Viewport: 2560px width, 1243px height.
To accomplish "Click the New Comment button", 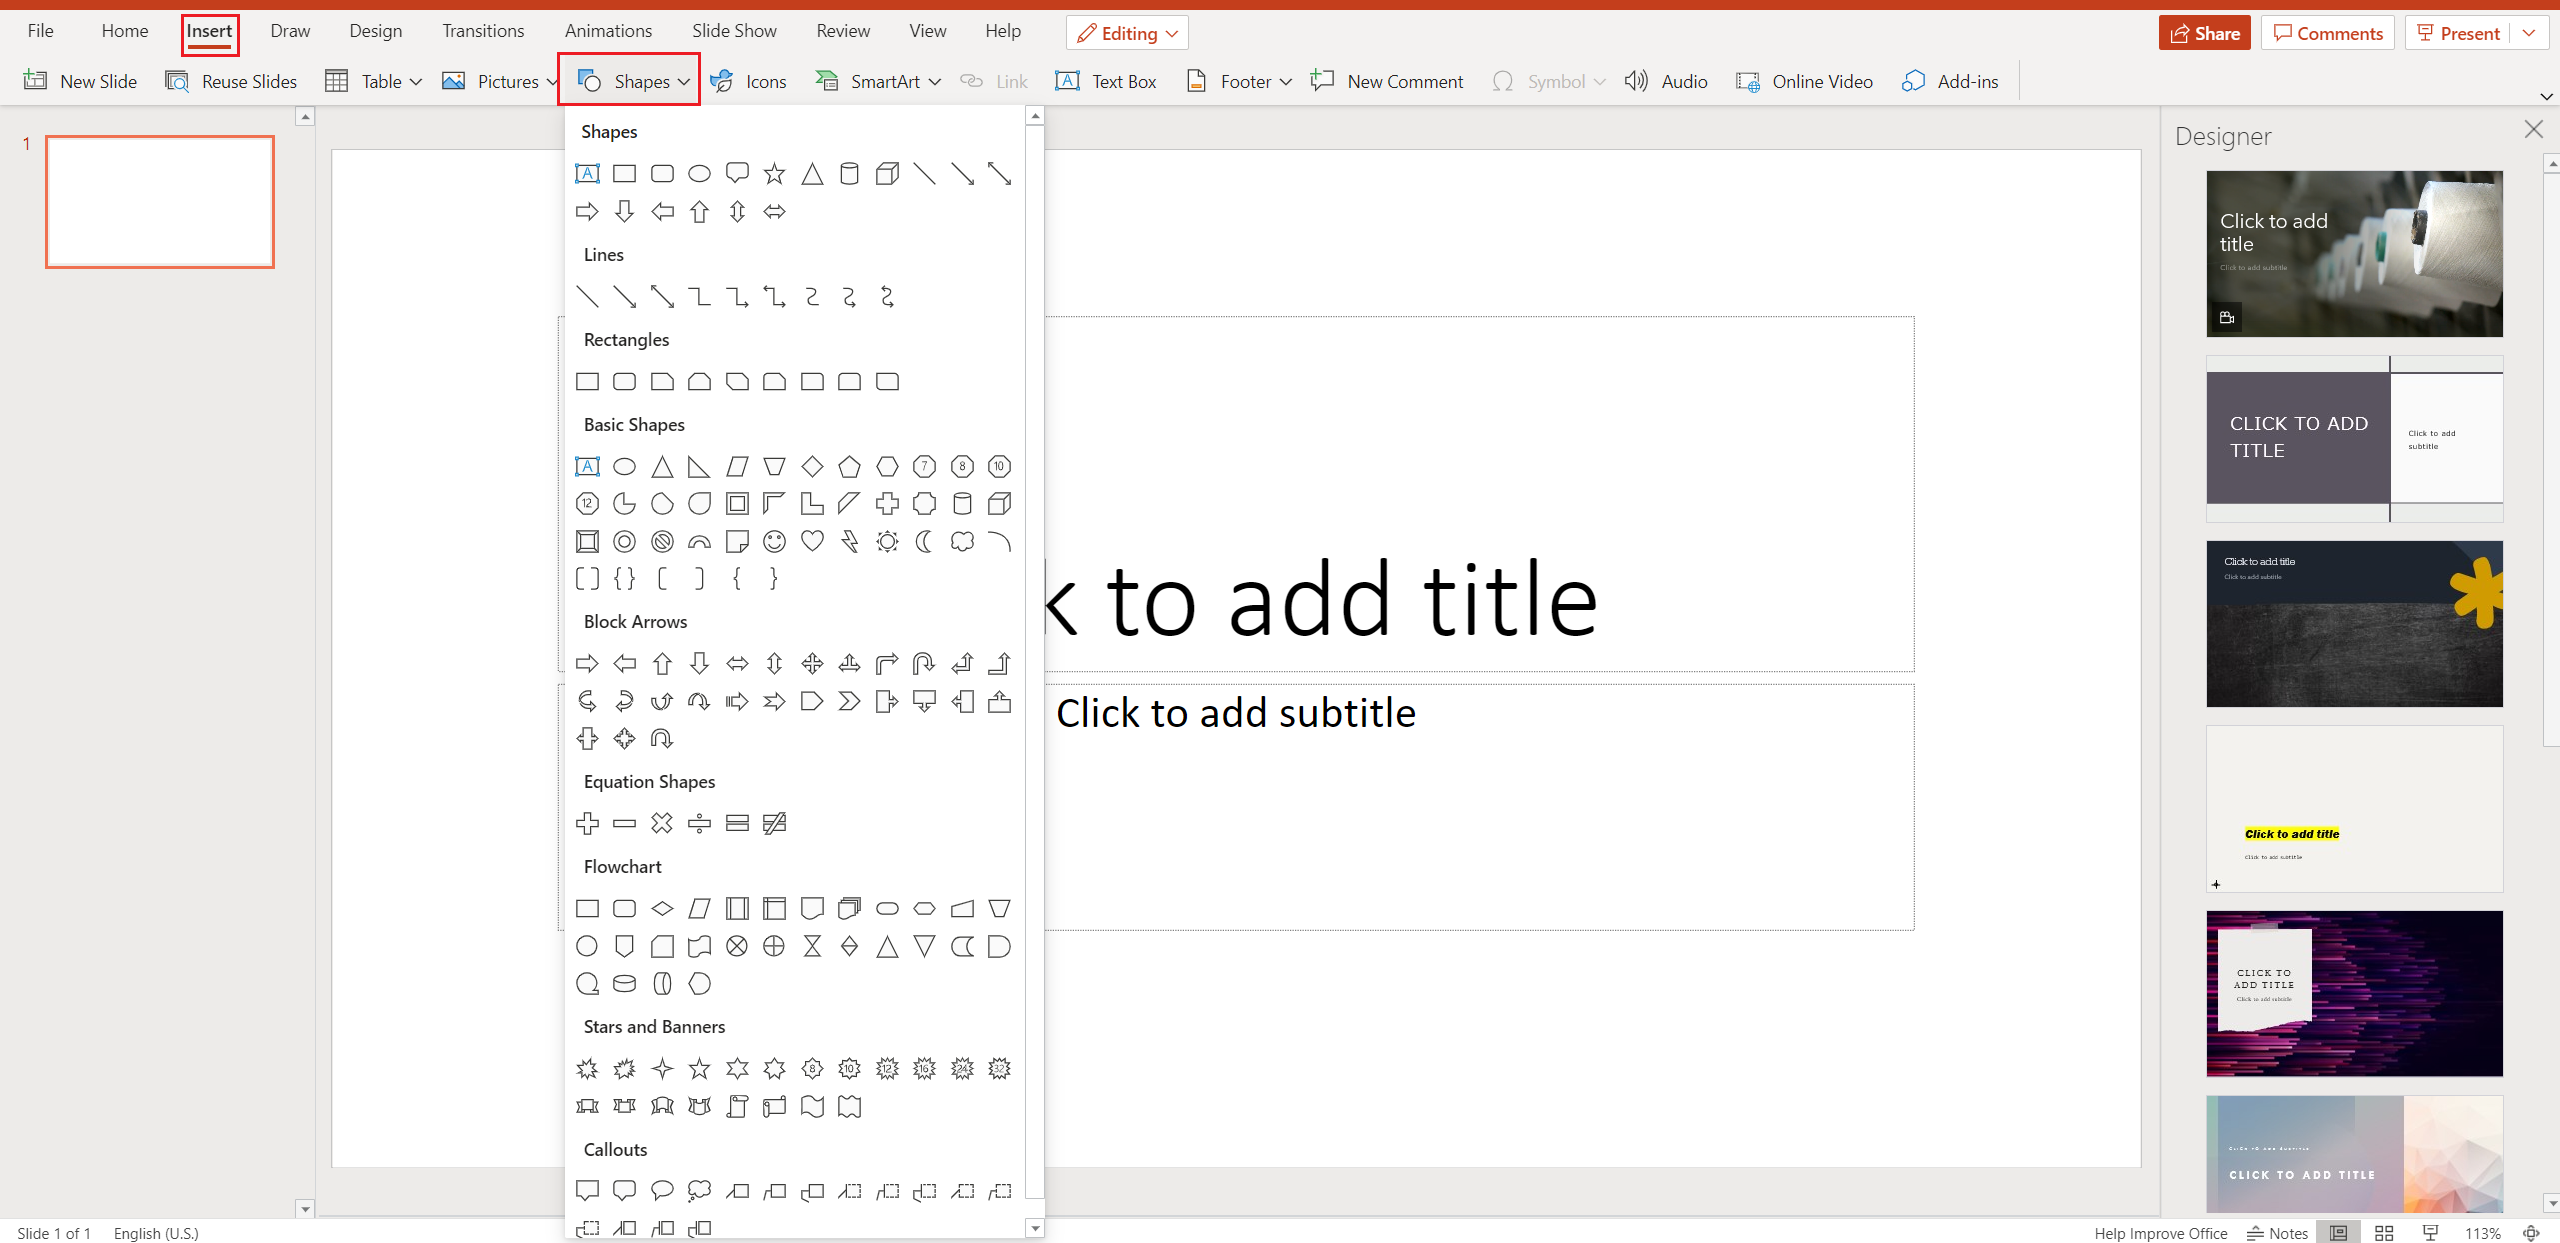I will tap(1388, 80).
